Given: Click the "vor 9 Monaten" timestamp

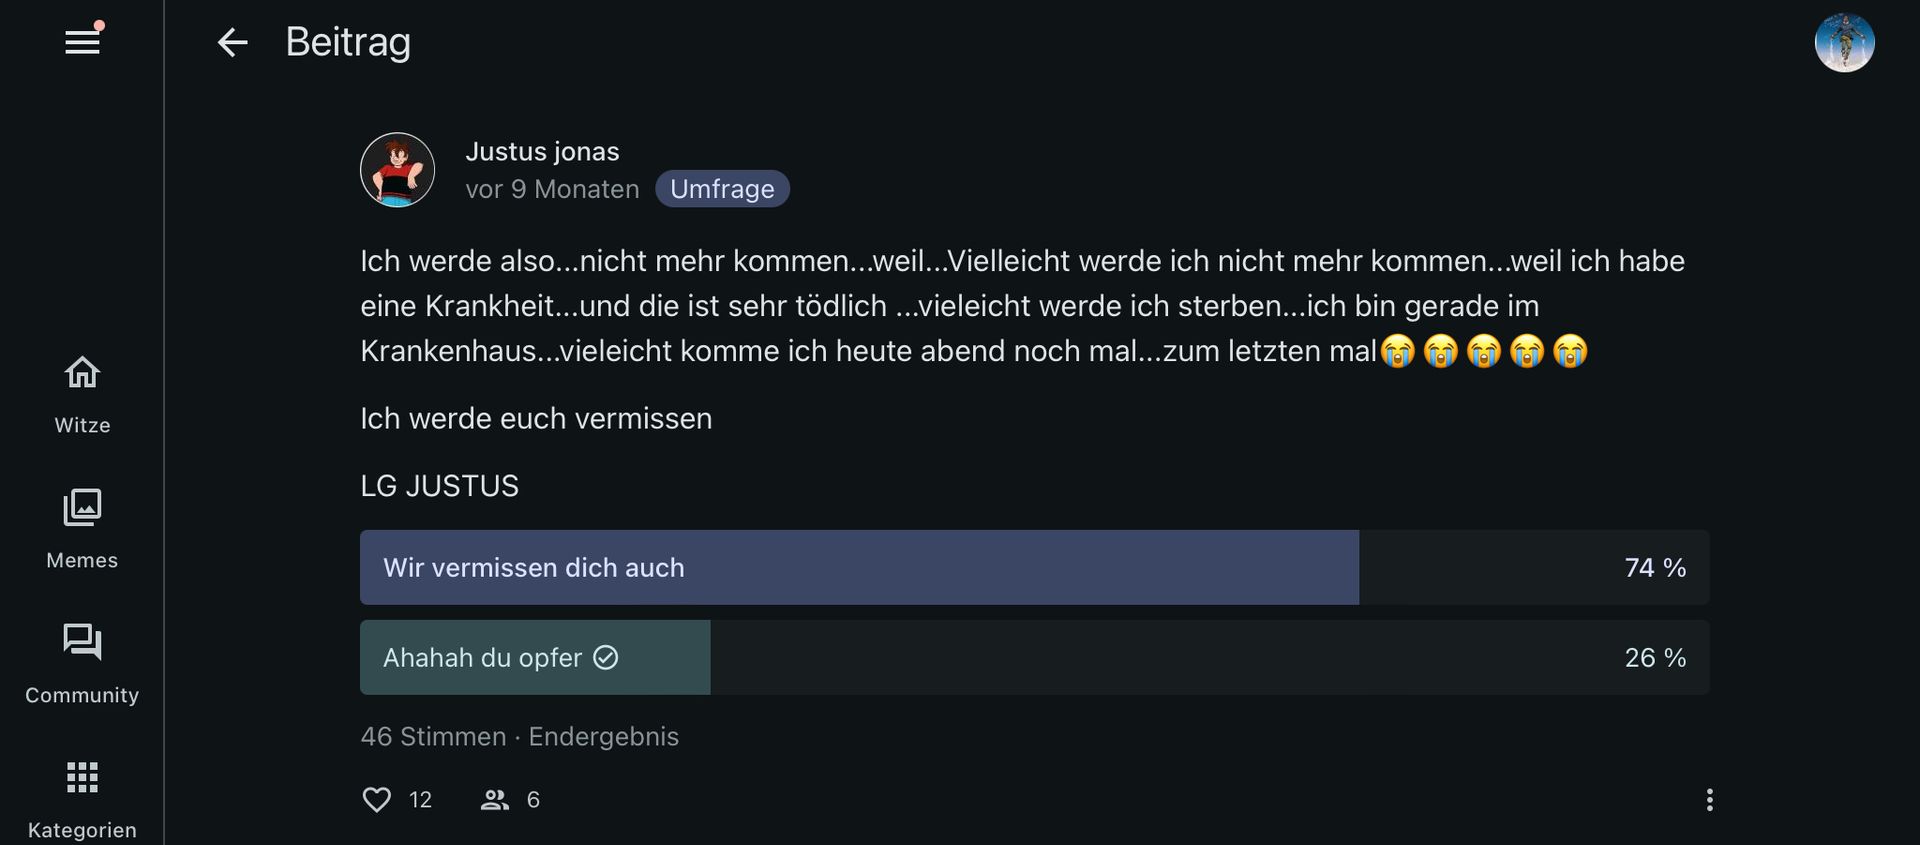Looking at the screenshot, I should pyautogui.click(x=552, y=189).
